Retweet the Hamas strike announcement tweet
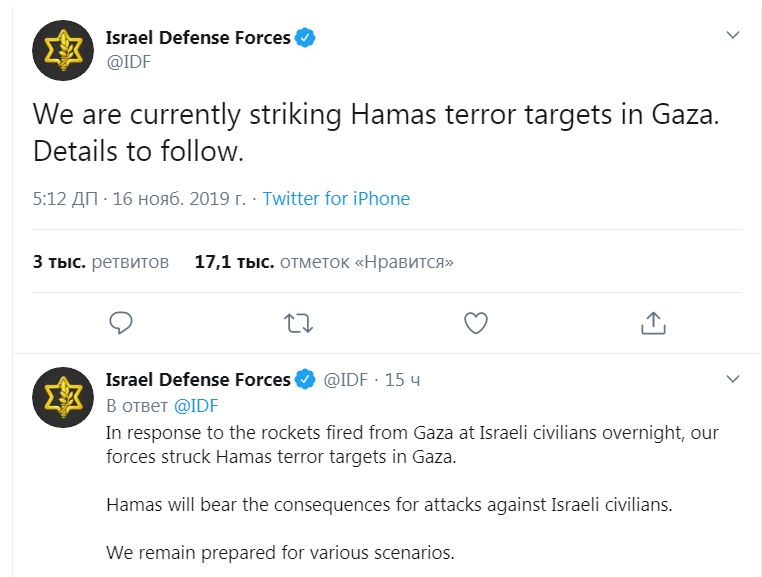Screen dimensions: 762x577 (x=298, y=323)
